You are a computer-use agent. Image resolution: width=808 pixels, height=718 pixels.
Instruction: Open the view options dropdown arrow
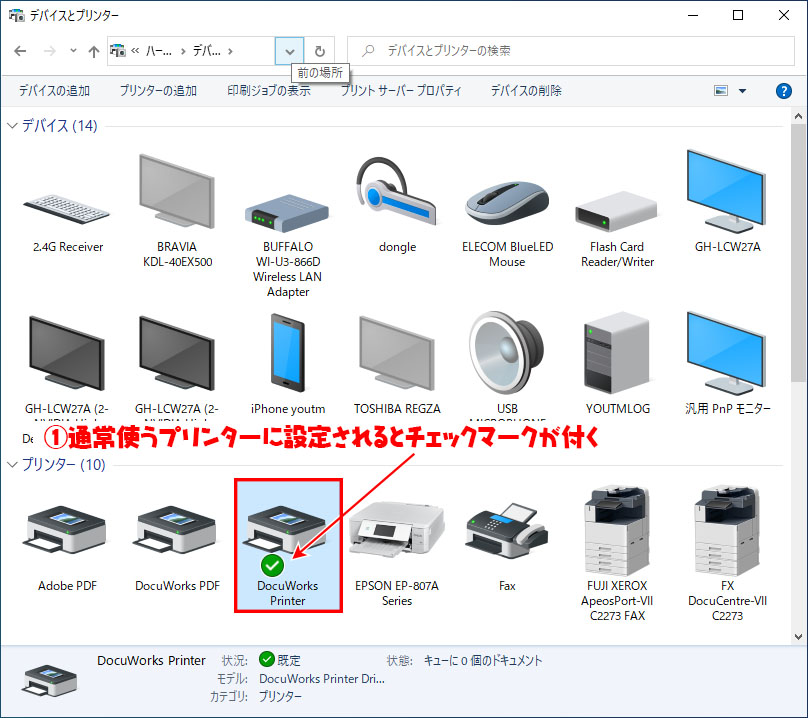(743, 91)
